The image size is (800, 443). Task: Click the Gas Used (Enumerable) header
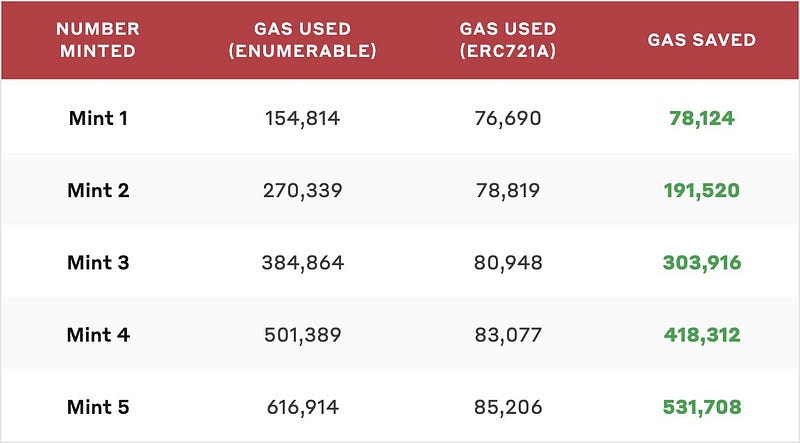click(x=303, y=41)
